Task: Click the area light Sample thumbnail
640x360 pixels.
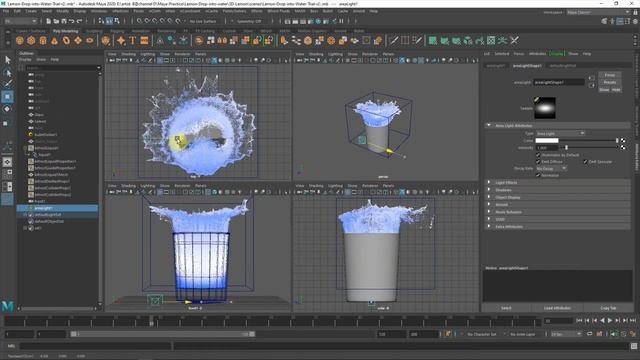Action: [545, 108]
